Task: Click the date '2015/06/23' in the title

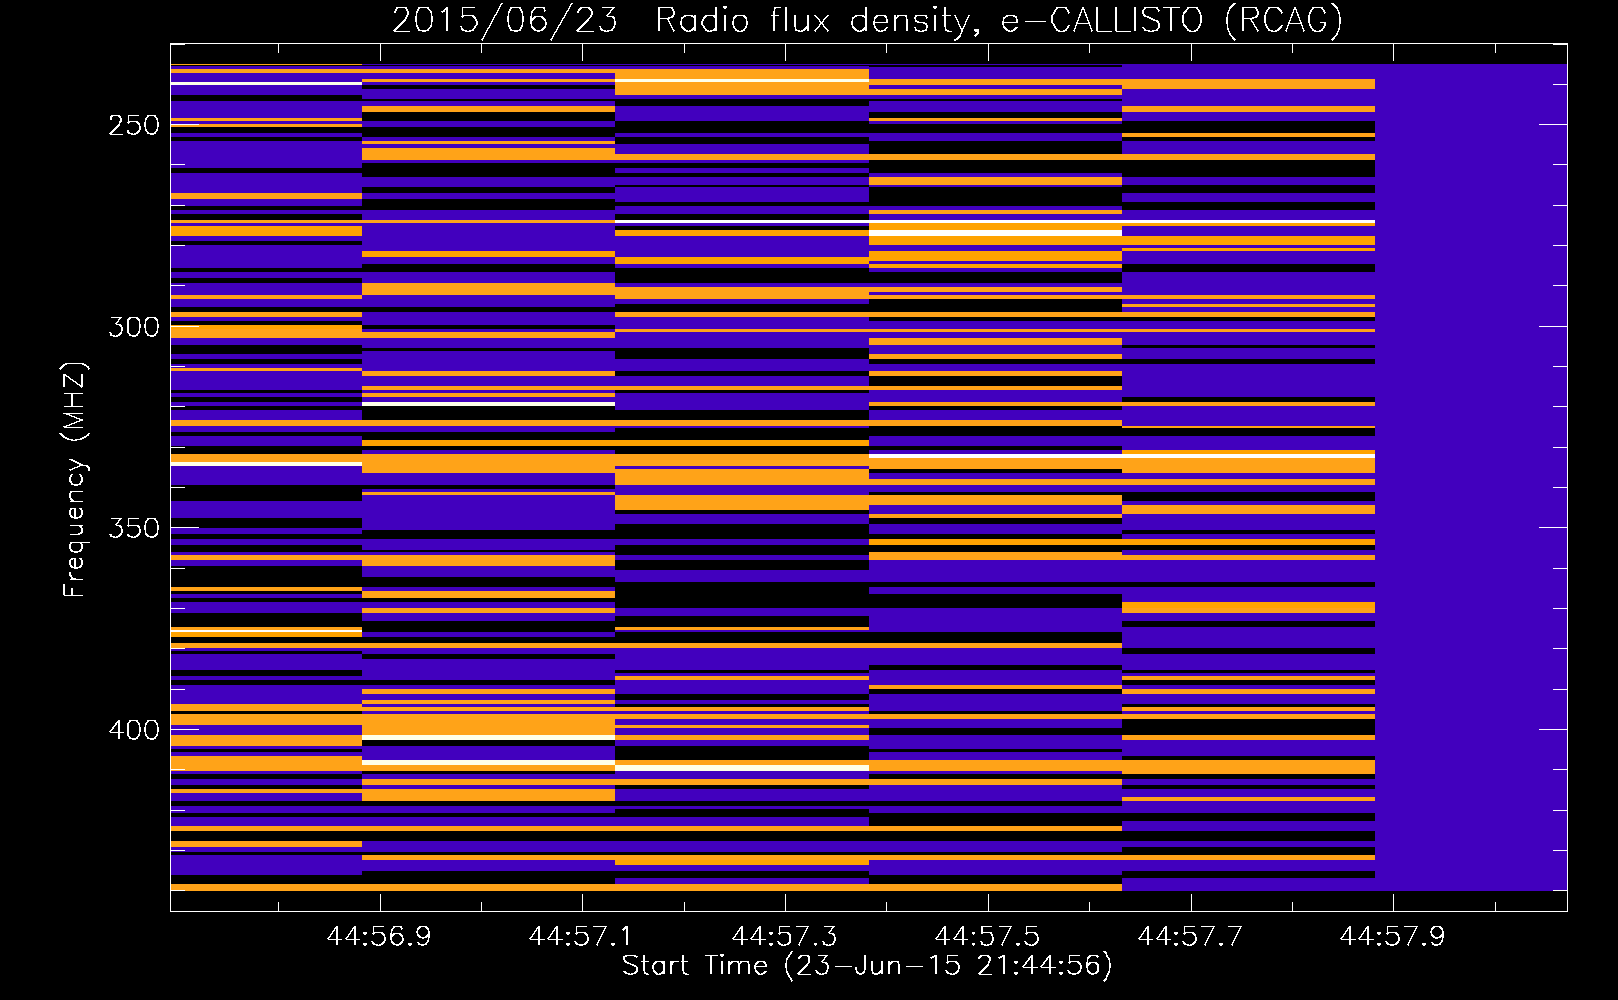Action: pyautogui.click(x=504, y=20)
